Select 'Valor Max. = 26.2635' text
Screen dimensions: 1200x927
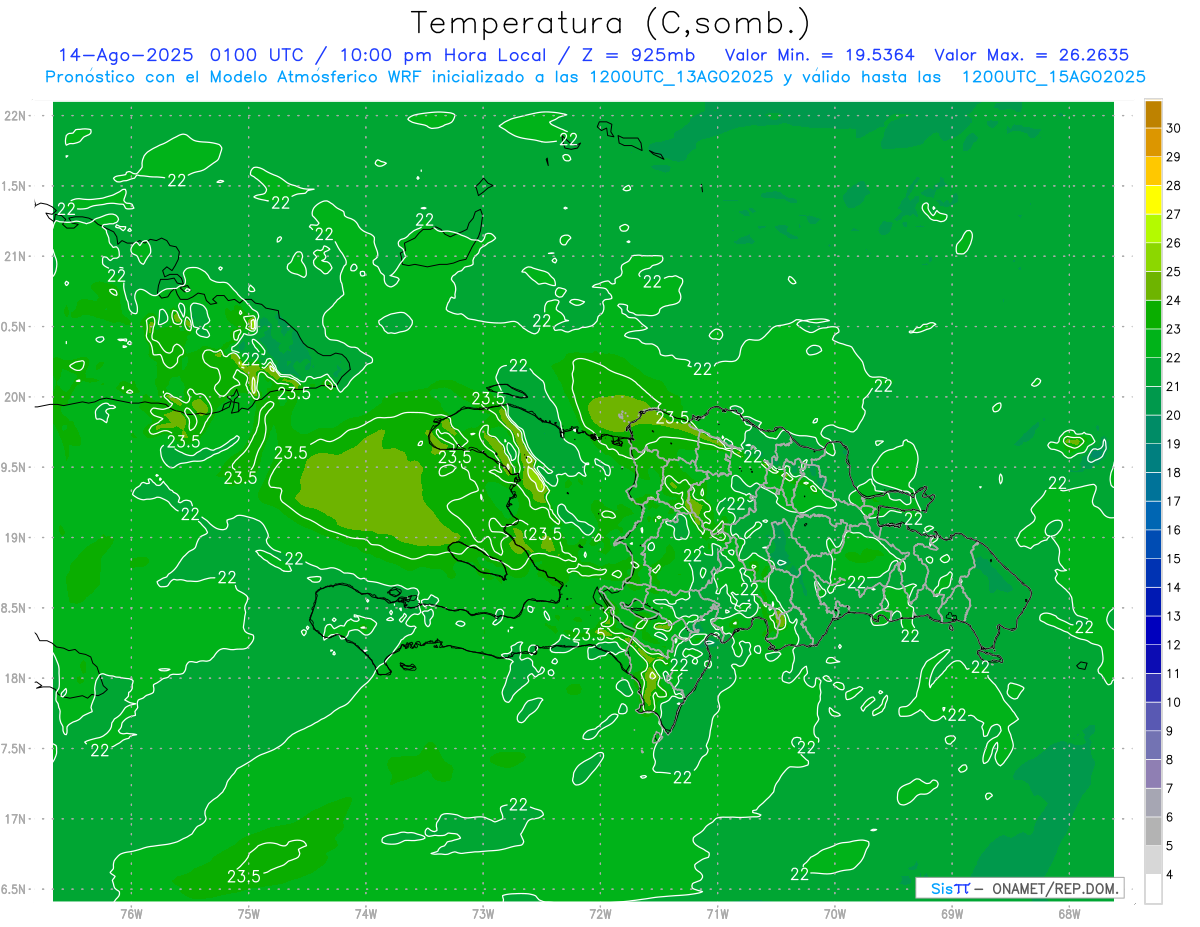click(1032, 55)
